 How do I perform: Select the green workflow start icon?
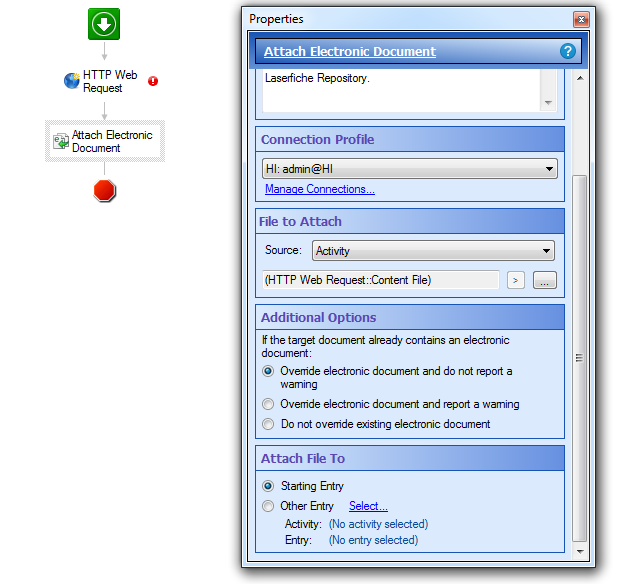(104, 24)
